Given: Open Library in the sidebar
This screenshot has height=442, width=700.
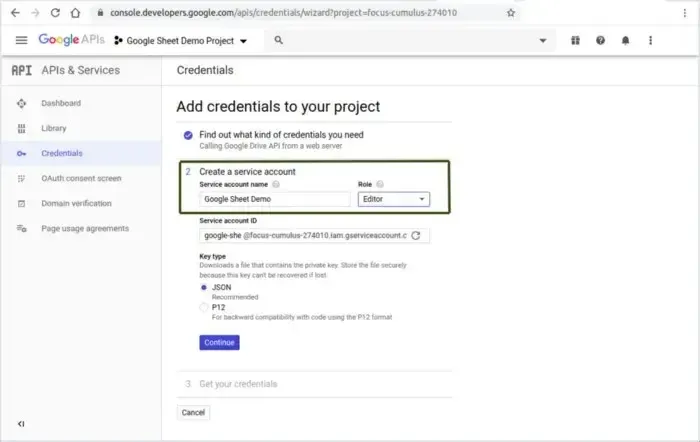Looking at the screenshot, I should tap(54, 128).
